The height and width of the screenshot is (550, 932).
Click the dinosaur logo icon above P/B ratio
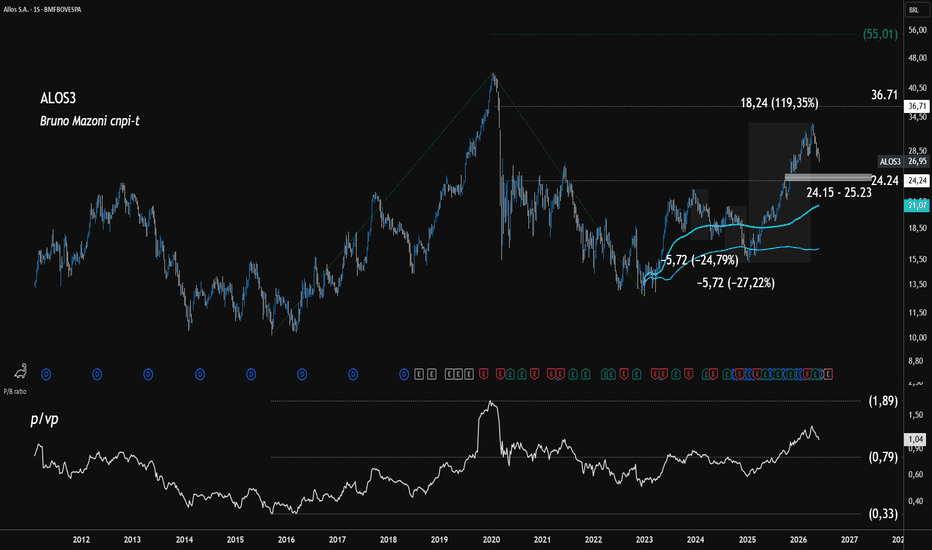click(x=21, y=370)
